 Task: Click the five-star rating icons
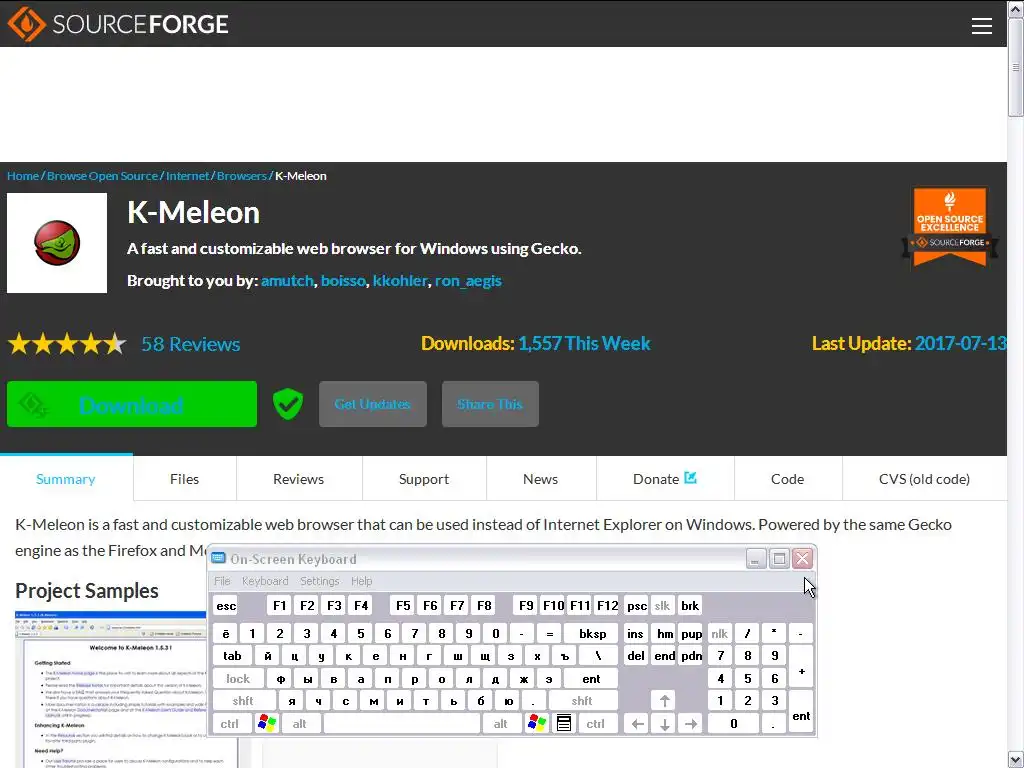[67, 344]
